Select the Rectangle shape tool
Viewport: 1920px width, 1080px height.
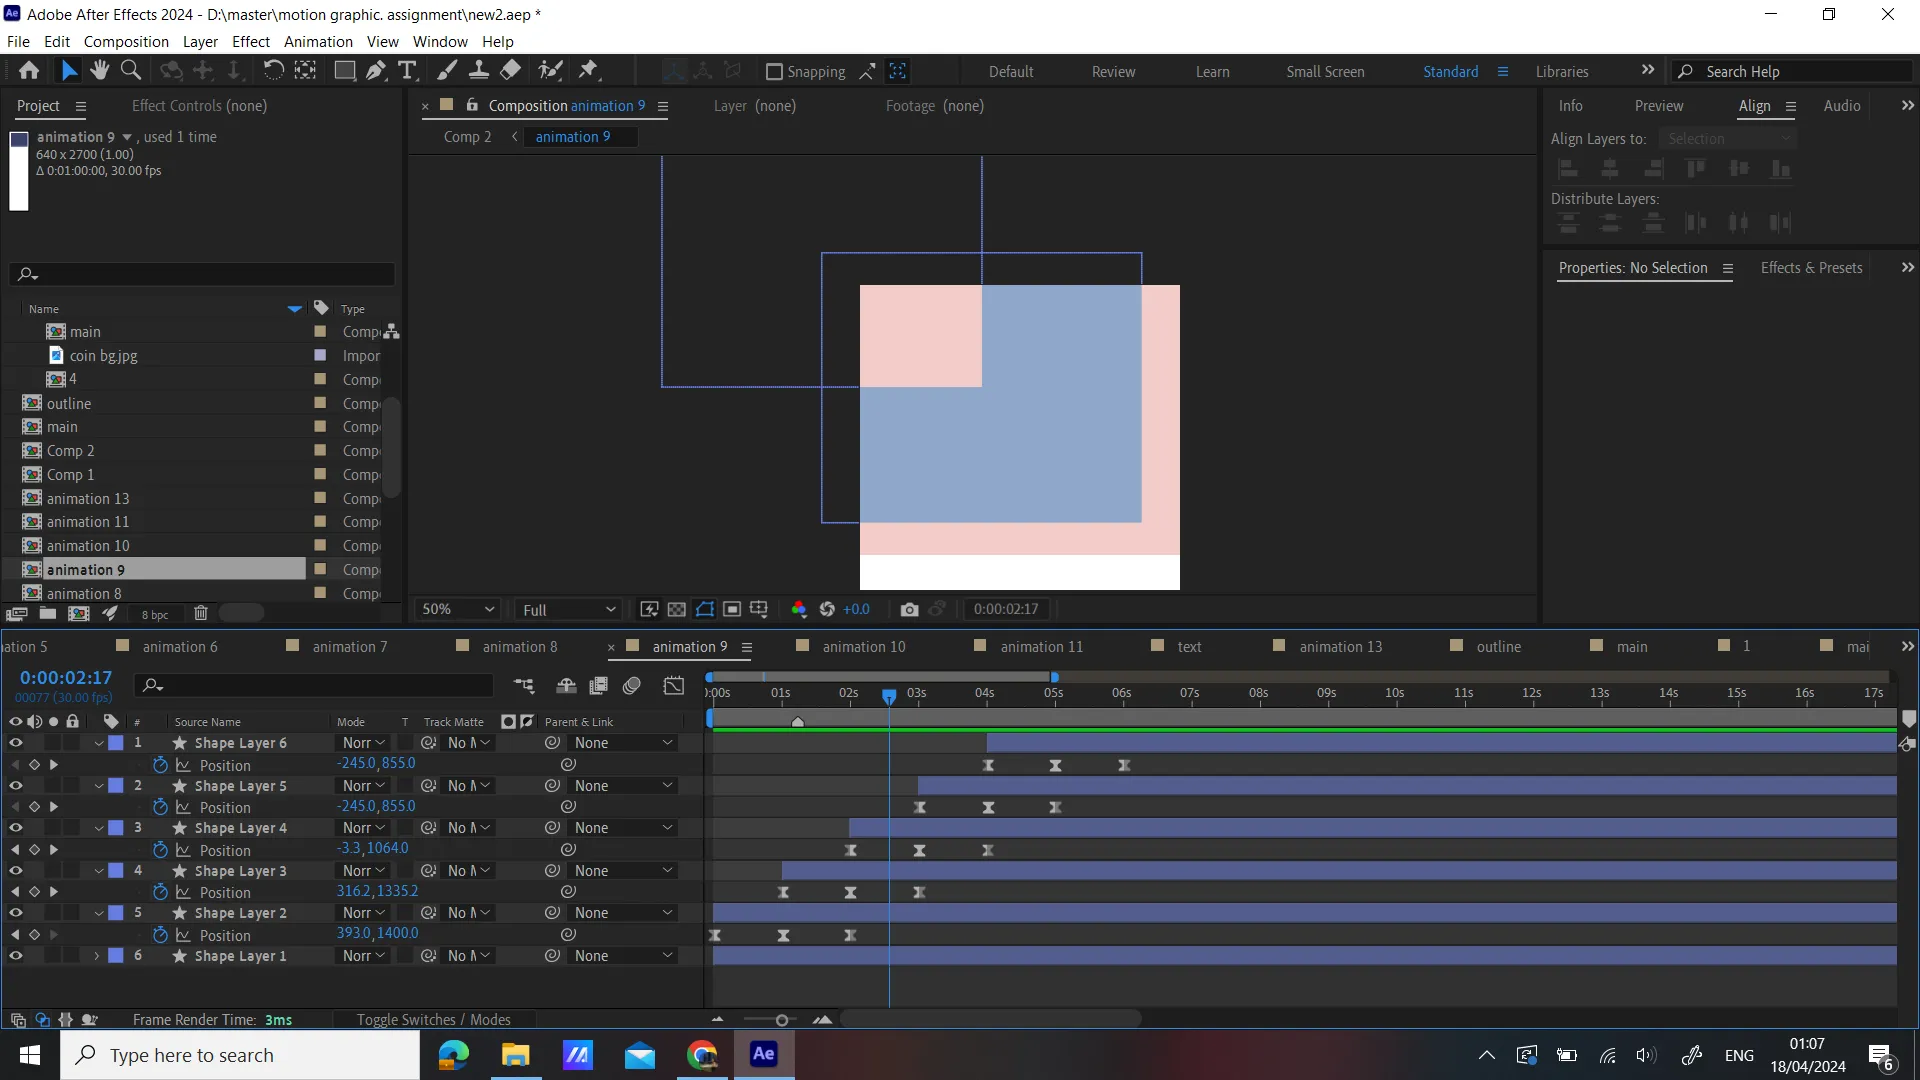(x=344, y=70)
